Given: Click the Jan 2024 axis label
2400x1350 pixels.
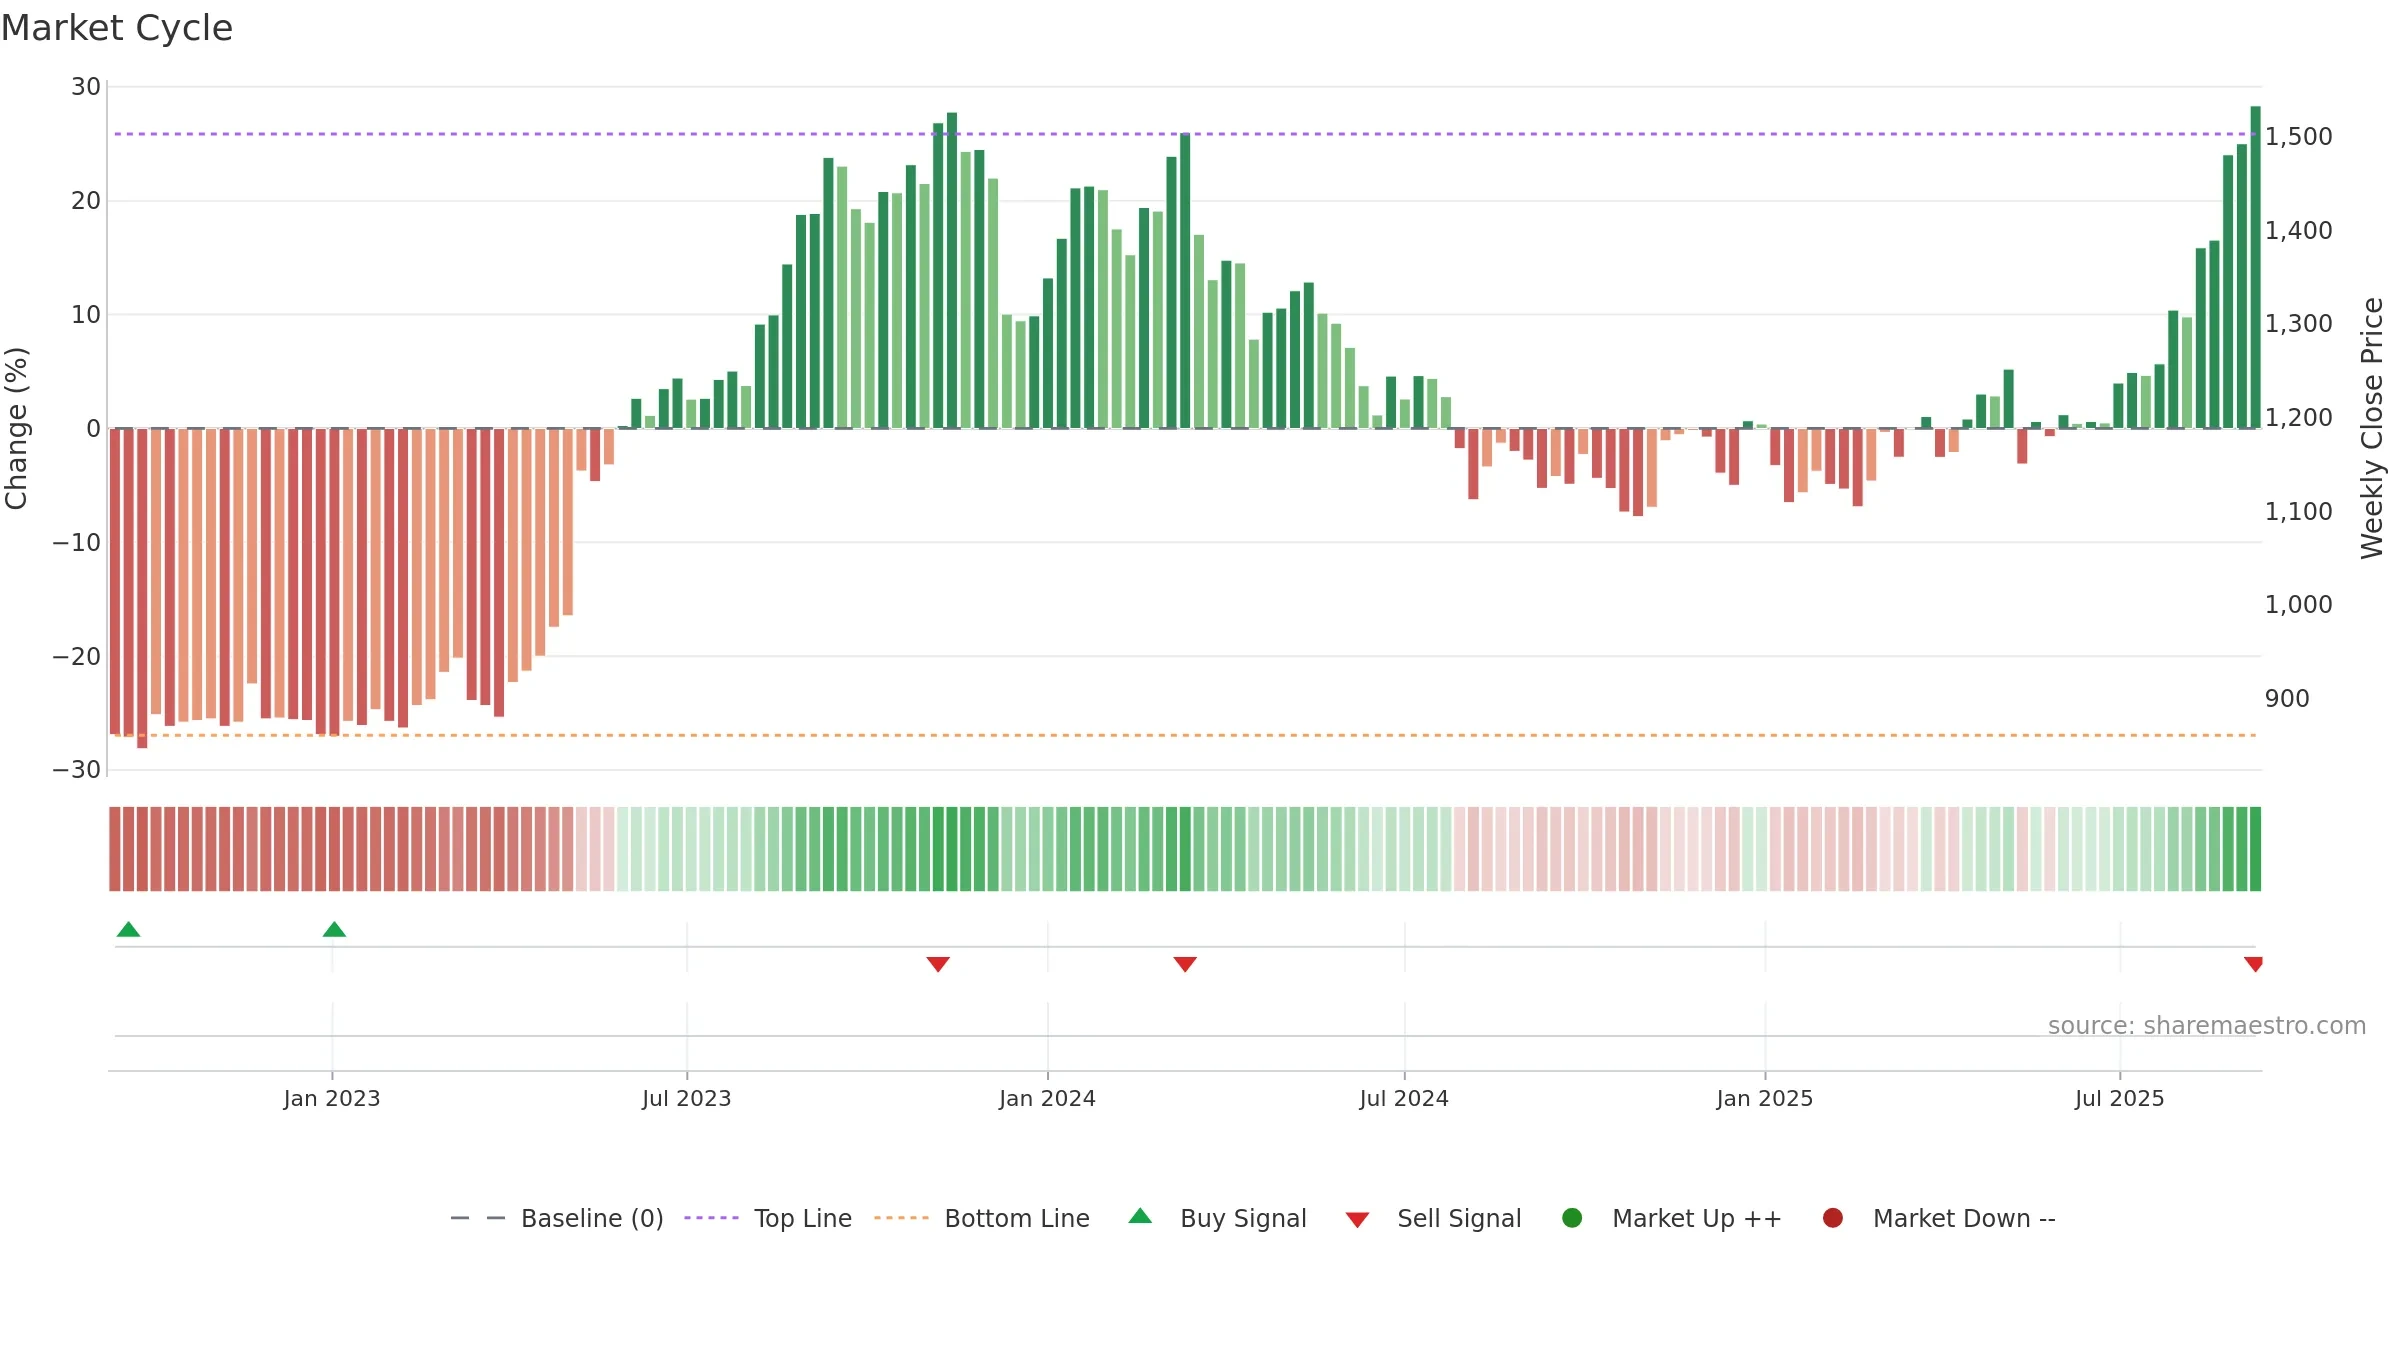Looking at the screenshot, I should pyautogui.click(x=1048, y=1099).
